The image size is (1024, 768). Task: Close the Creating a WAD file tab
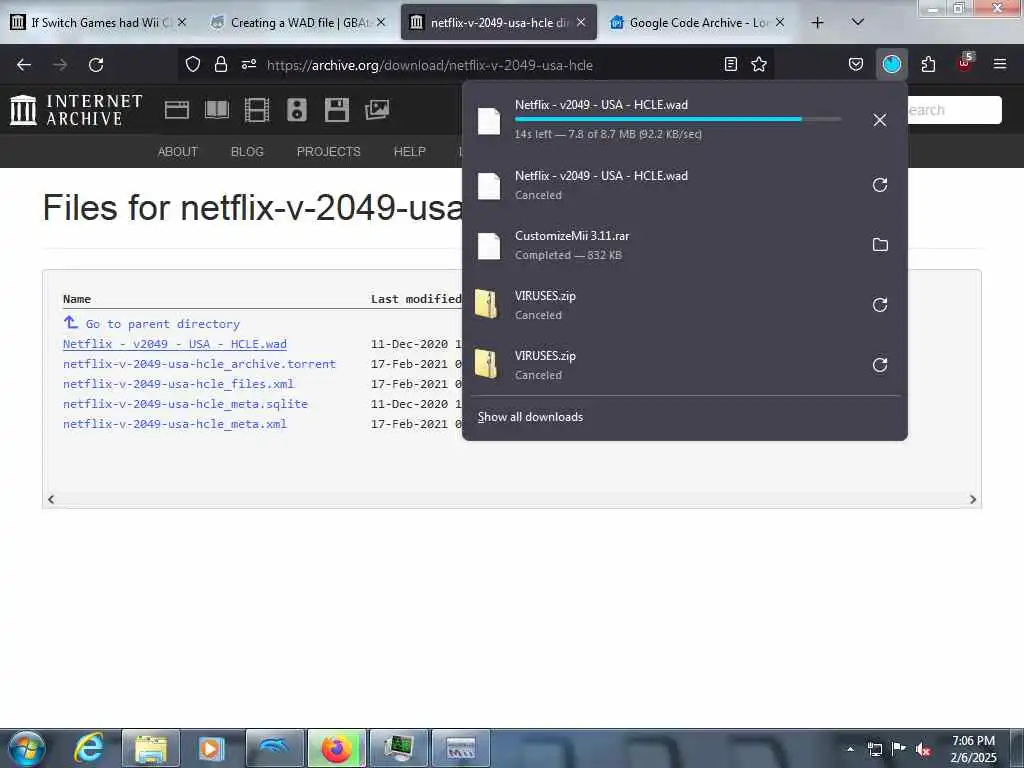coord(381,22)
